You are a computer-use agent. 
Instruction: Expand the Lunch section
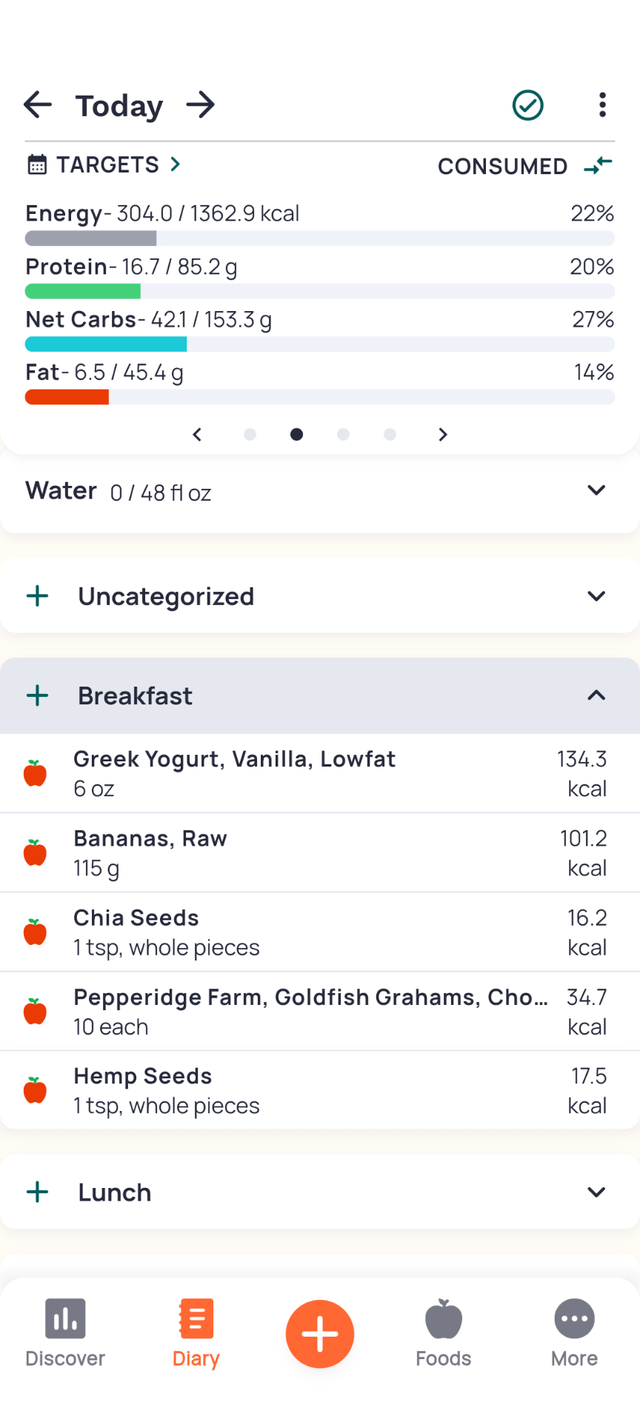[596, 1192]
